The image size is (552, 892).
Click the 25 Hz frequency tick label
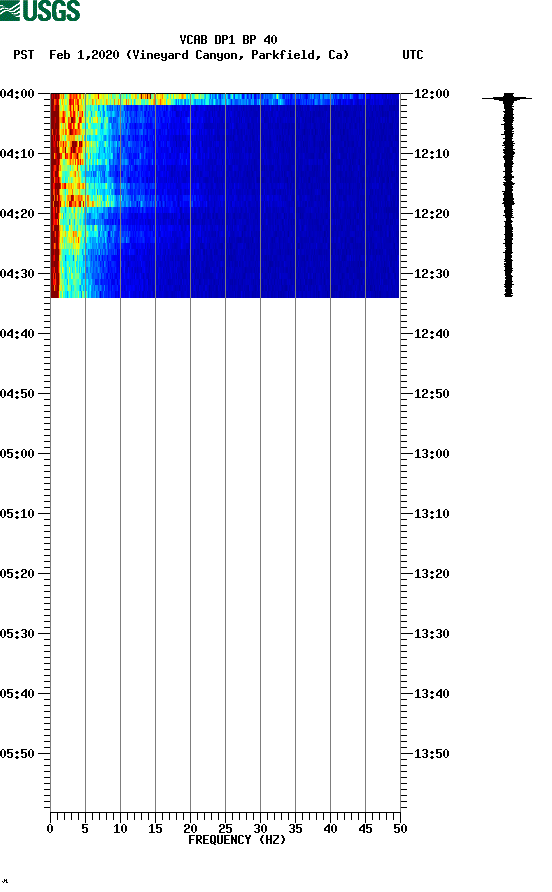click(225, 829)
